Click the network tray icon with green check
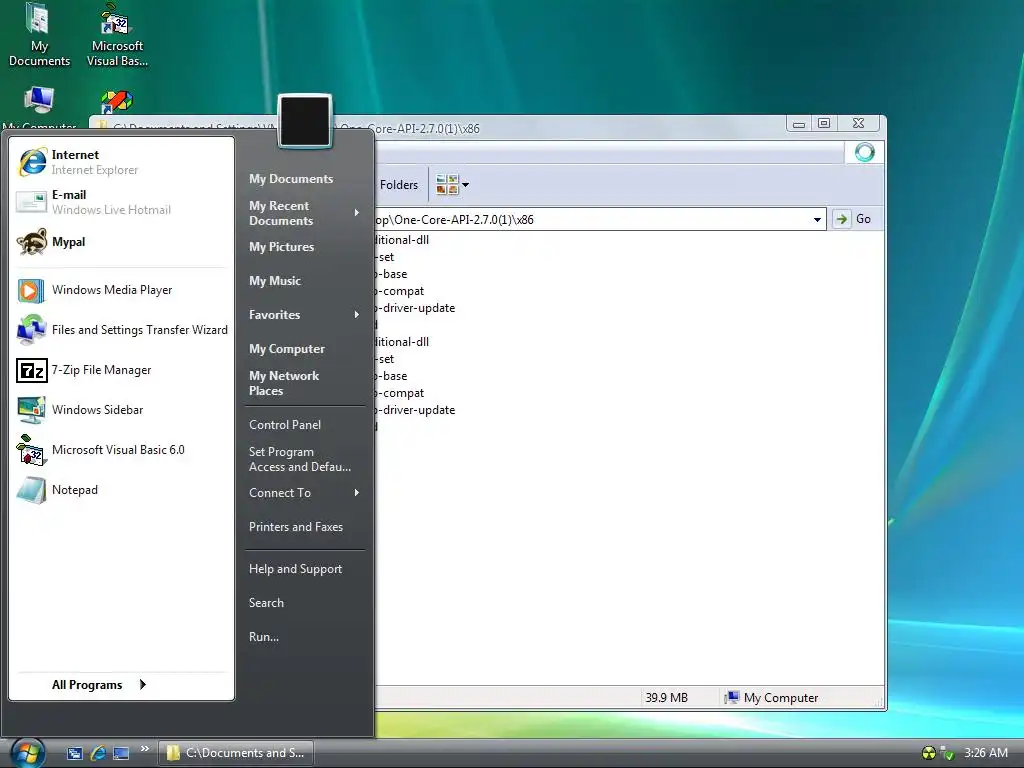The image size is (1024, 768). tap(946, 753)
